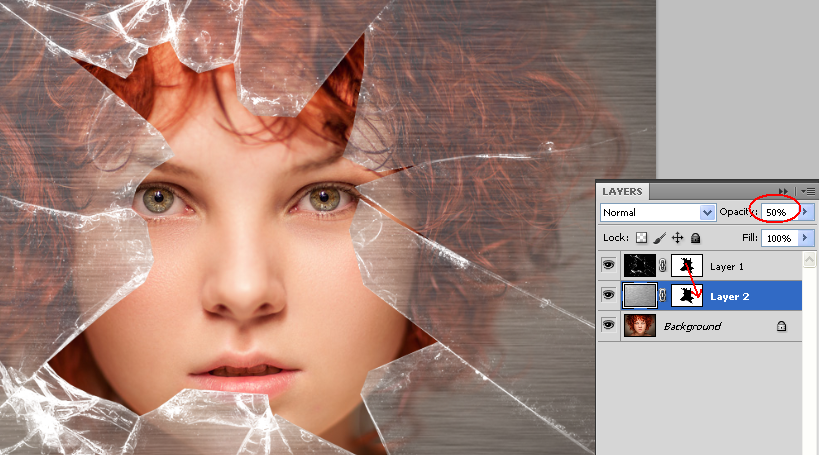Image resolution: width=819 pixels, height=455 pixels.
Task: Toggle the link icon on Layer 1
Action: tap(663, 265)
